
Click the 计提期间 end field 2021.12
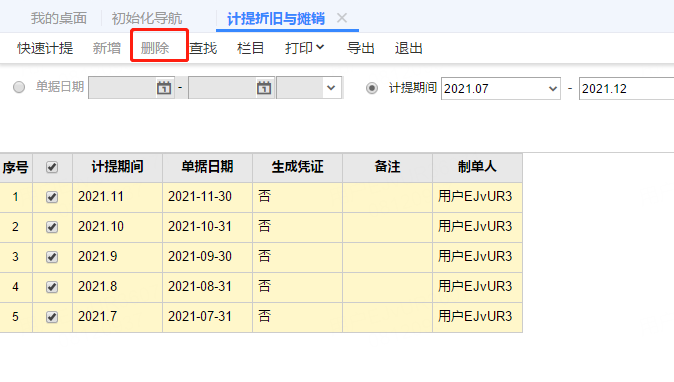[626, 89]
